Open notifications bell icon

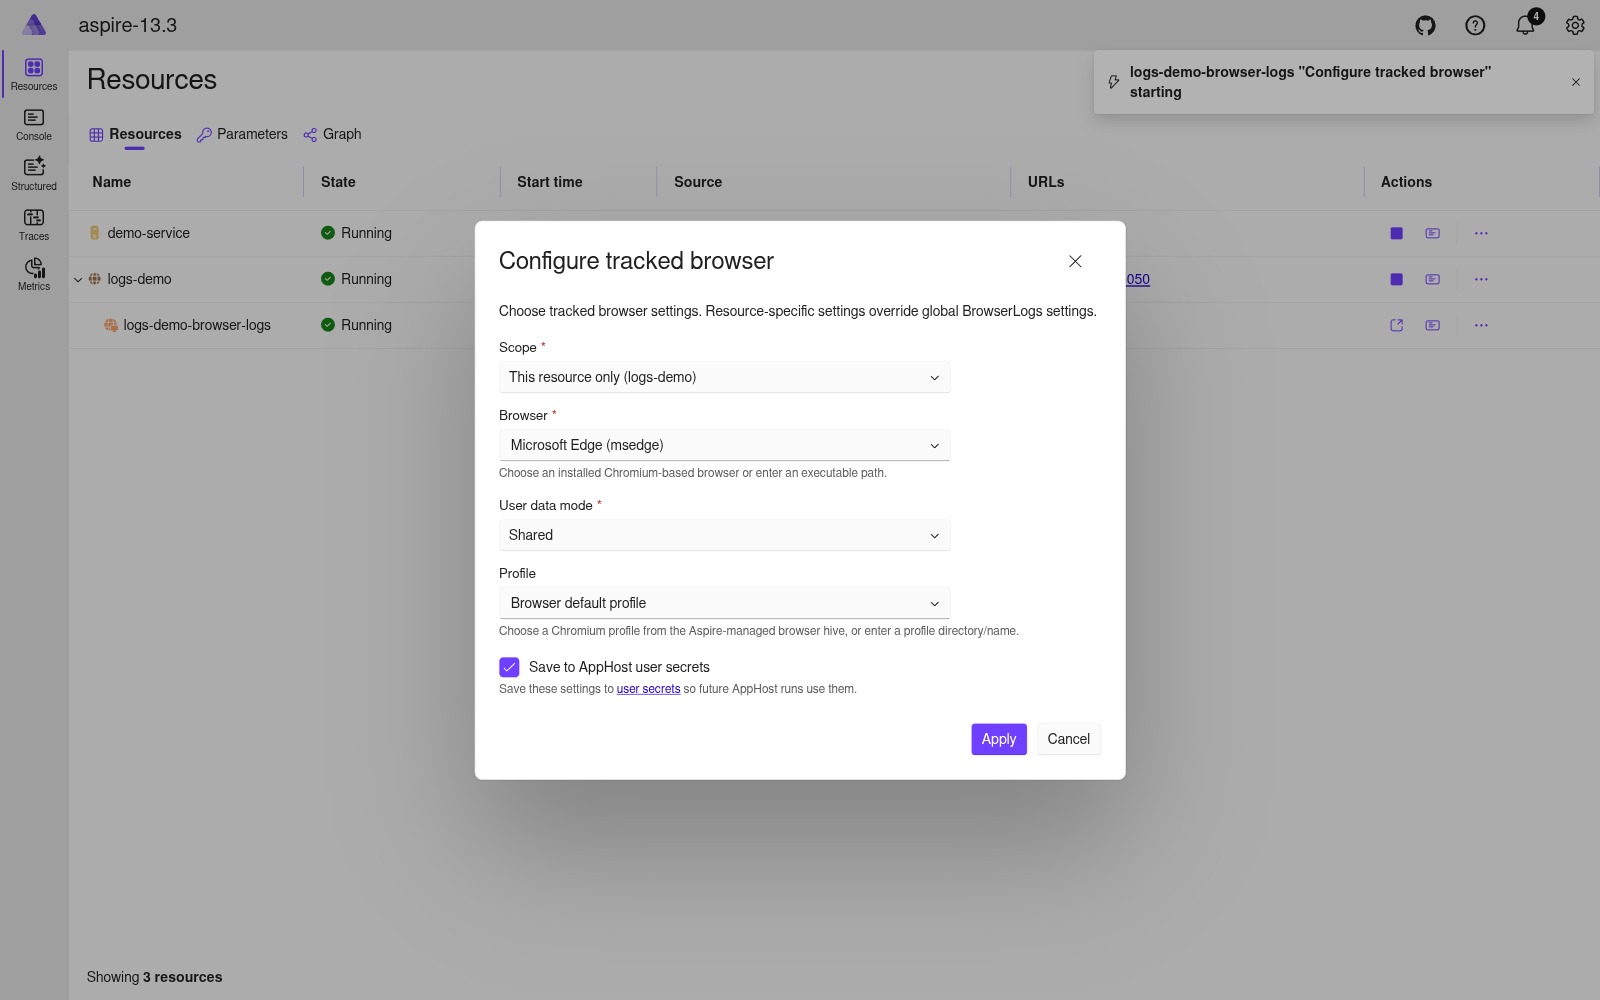pos(1525,25)
